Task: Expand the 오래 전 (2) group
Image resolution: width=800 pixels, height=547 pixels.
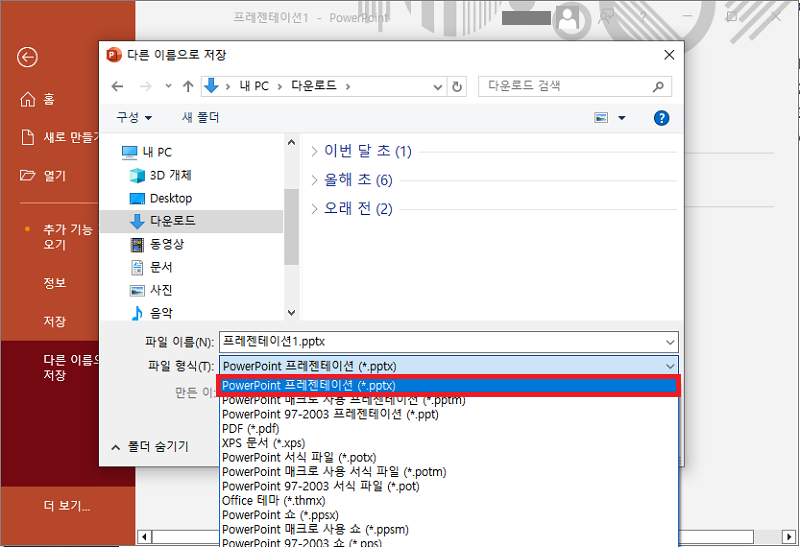Action: click(314, 208)
